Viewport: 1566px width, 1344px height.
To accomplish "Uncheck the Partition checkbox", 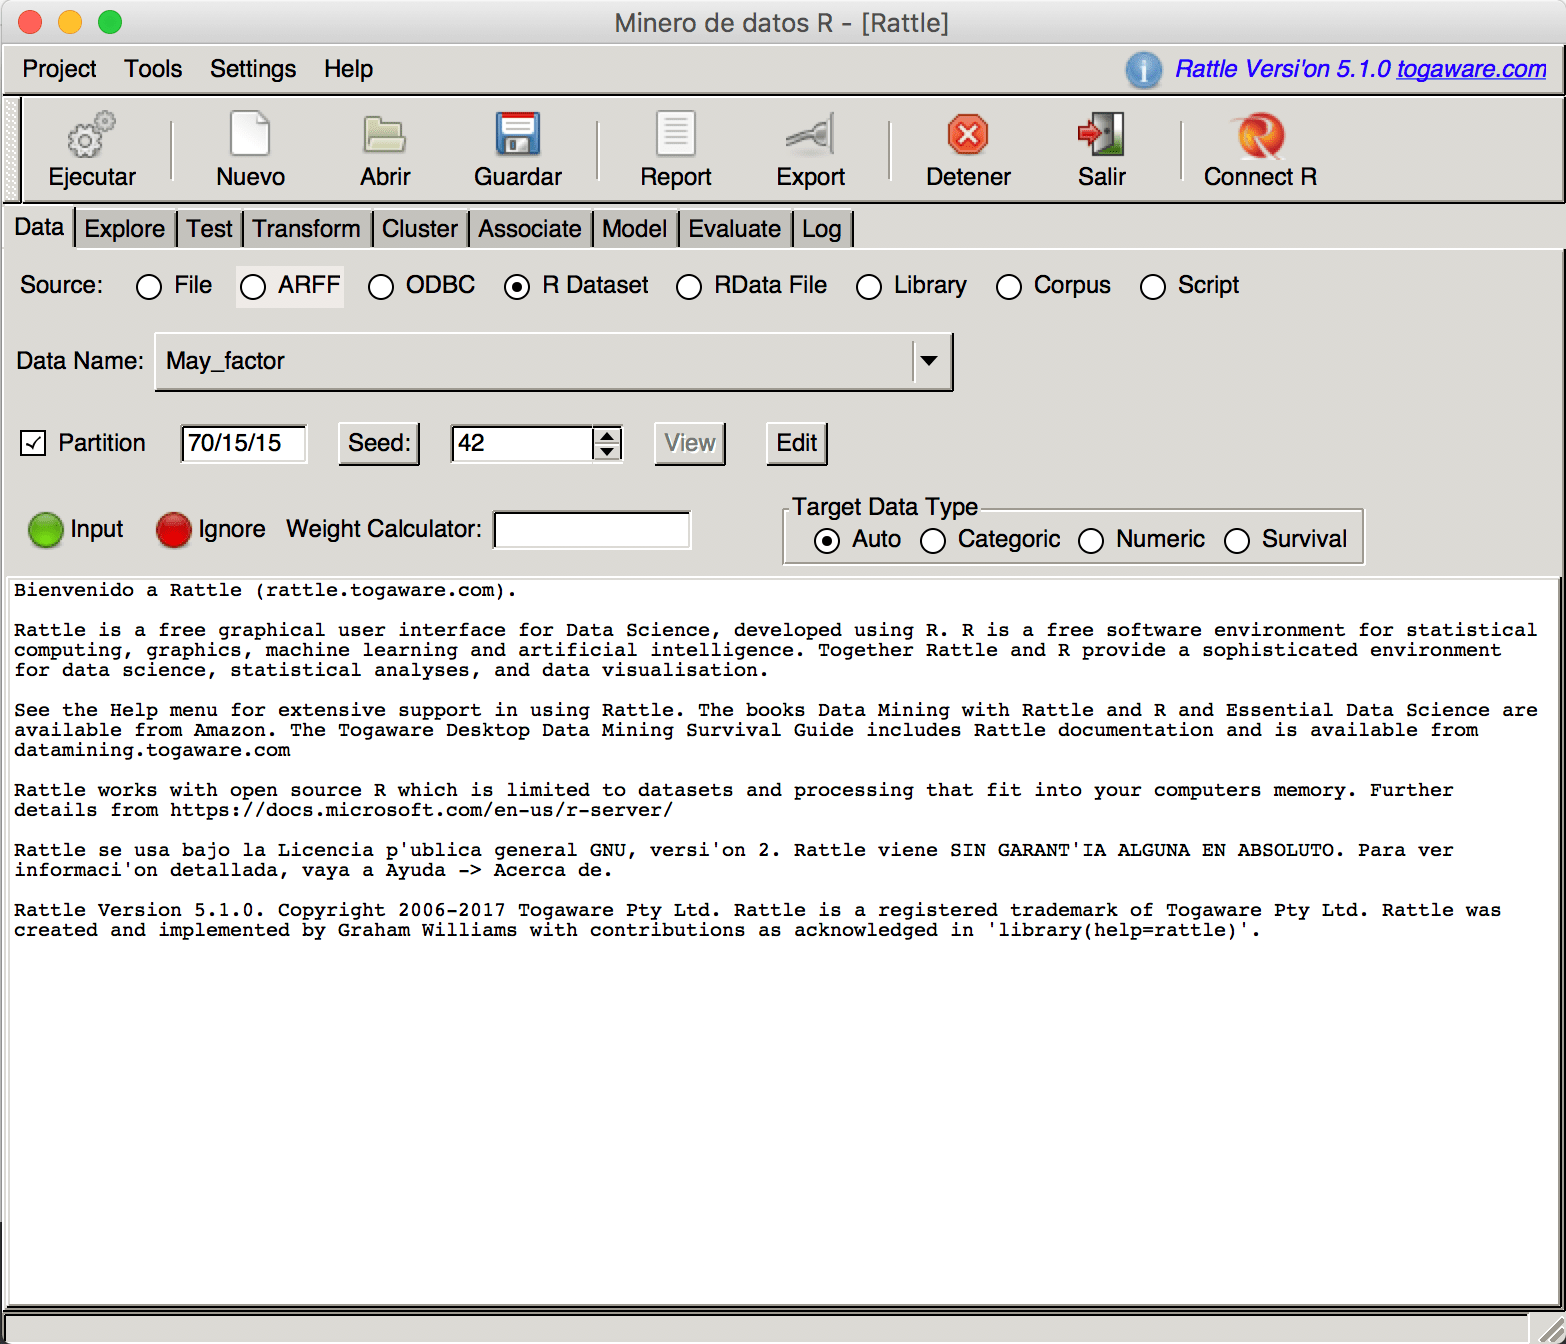I will 32,443.
